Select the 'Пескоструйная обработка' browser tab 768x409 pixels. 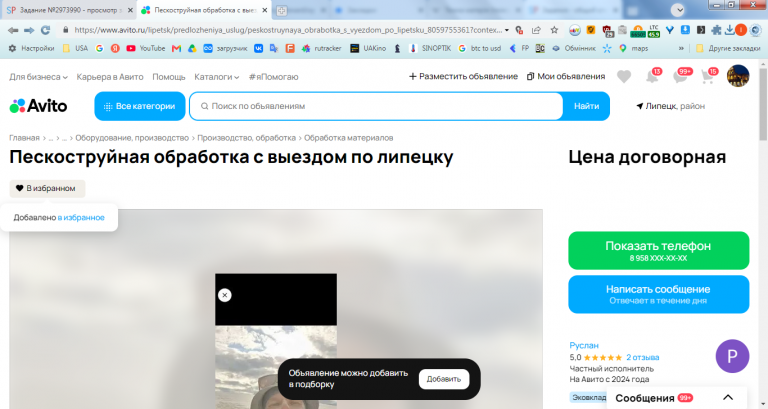pos(204,10)
